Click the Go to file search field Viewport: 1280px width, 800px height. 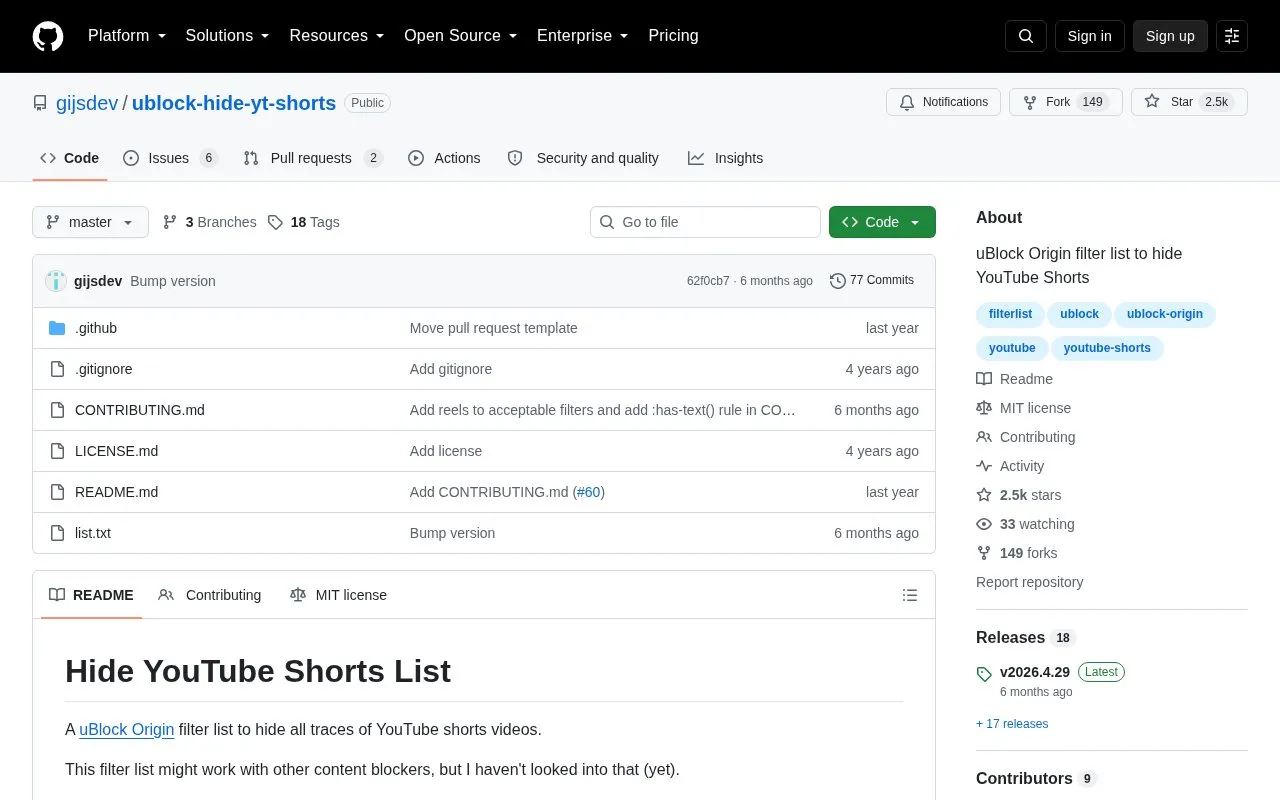[705, 222]
